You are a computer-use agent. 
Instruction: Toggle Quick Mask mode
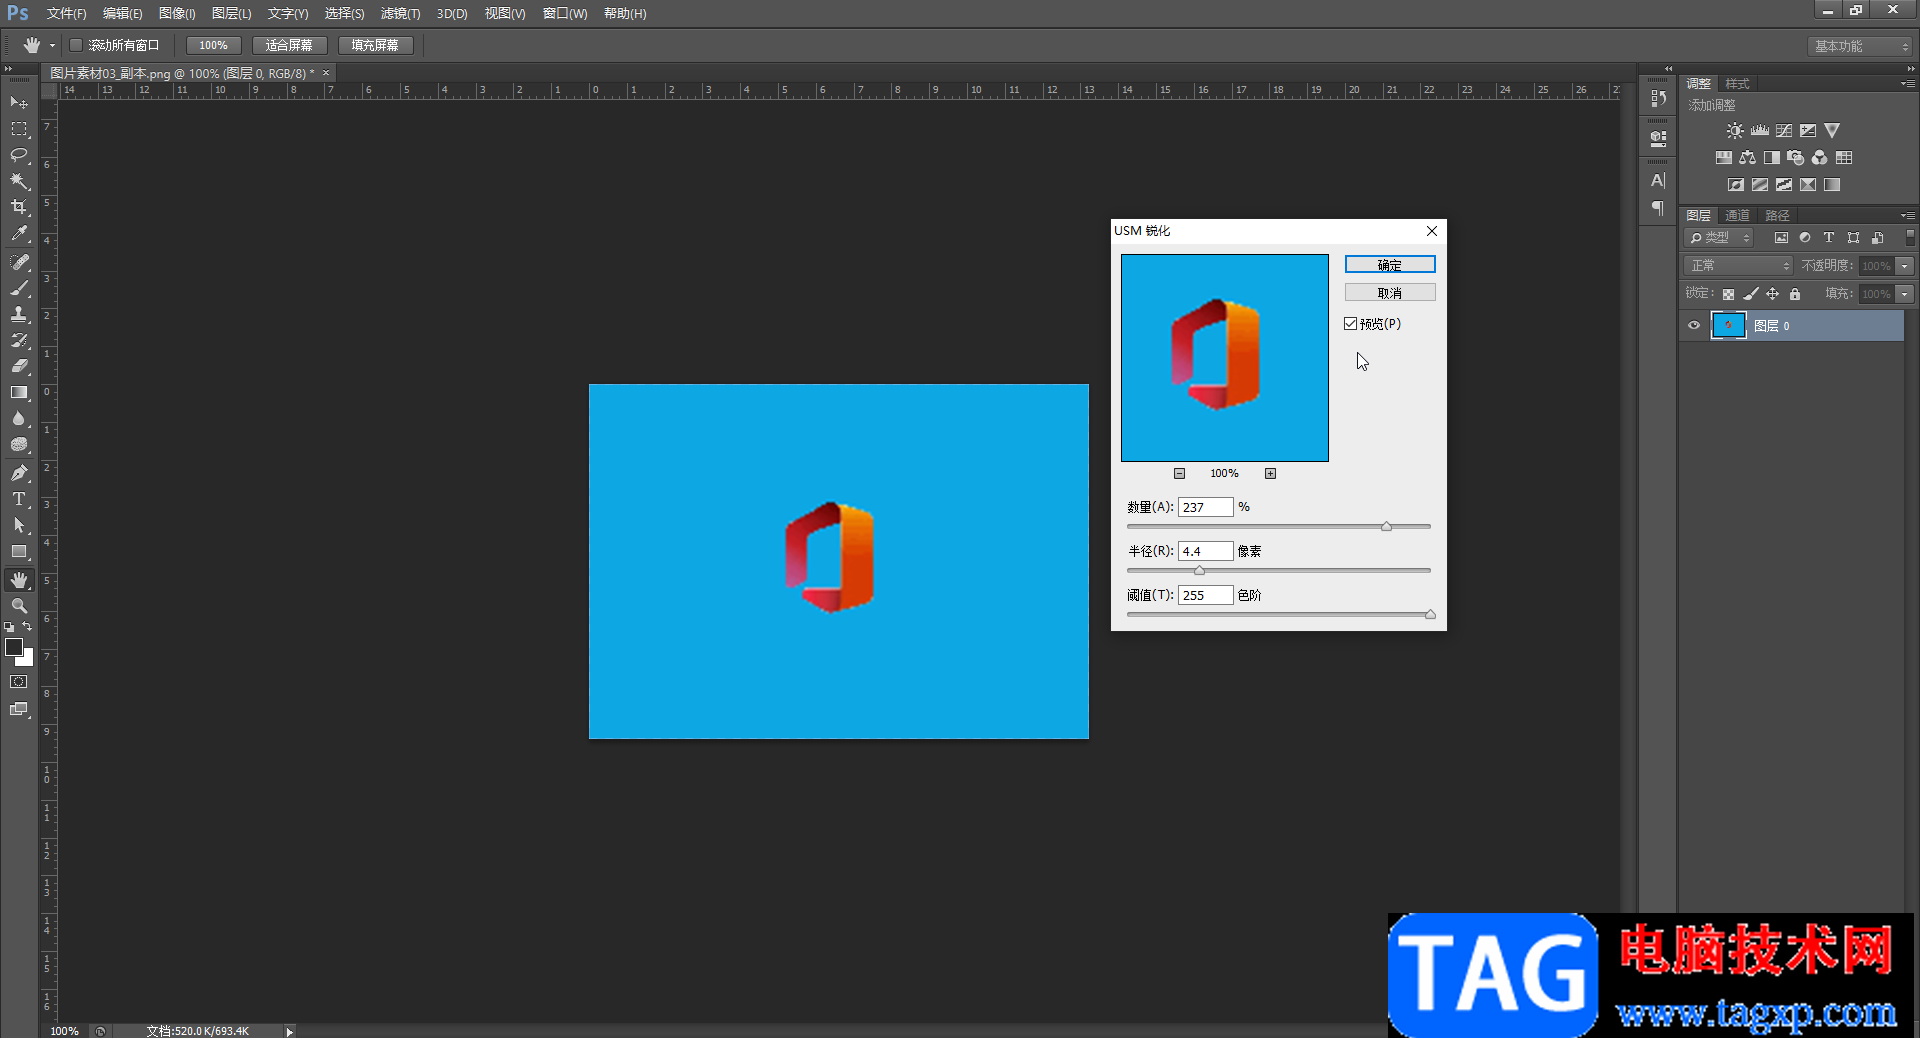tap(19, 682)
